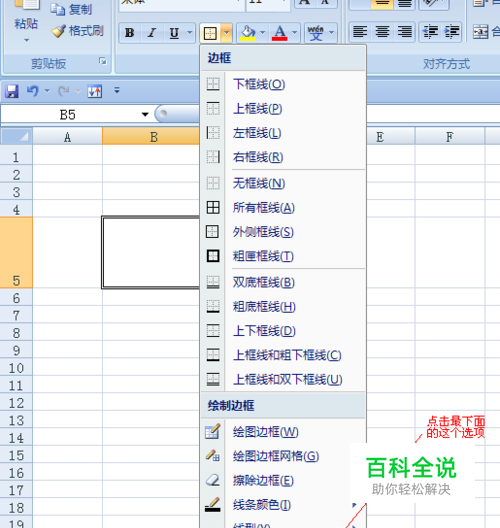Apply the red font color

click(x=280, y=33)
